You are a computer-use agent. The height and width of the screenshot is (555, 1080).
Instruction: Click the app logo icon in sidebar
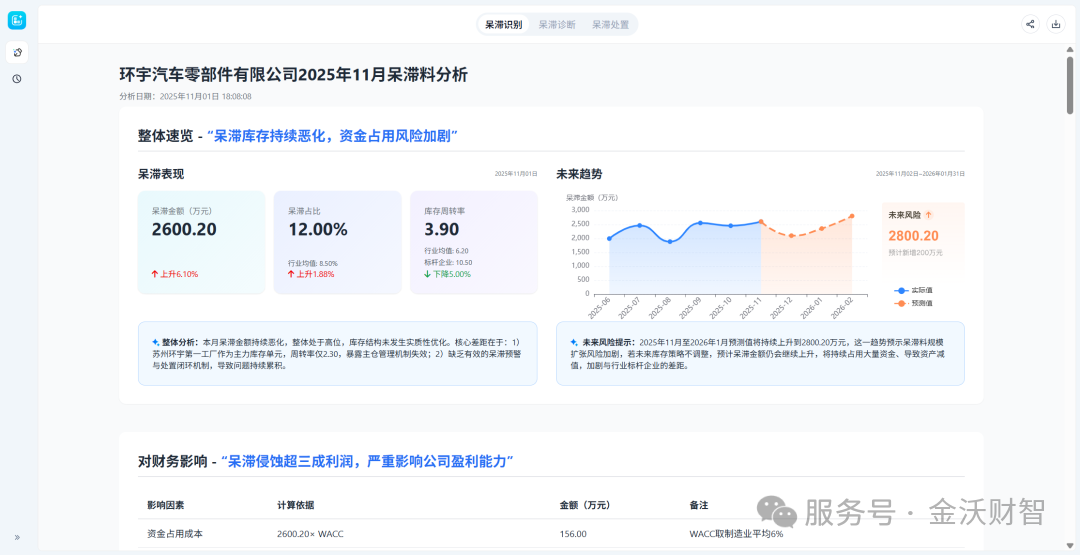point(17,21)
